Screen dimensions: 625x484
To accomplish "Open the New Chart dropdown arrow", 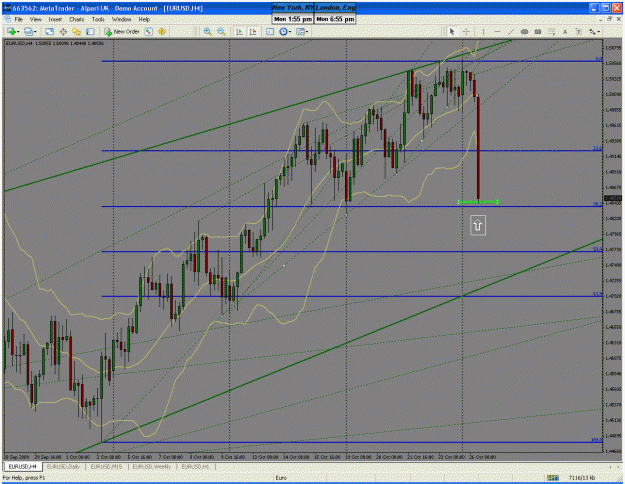I will coord(18,32).
